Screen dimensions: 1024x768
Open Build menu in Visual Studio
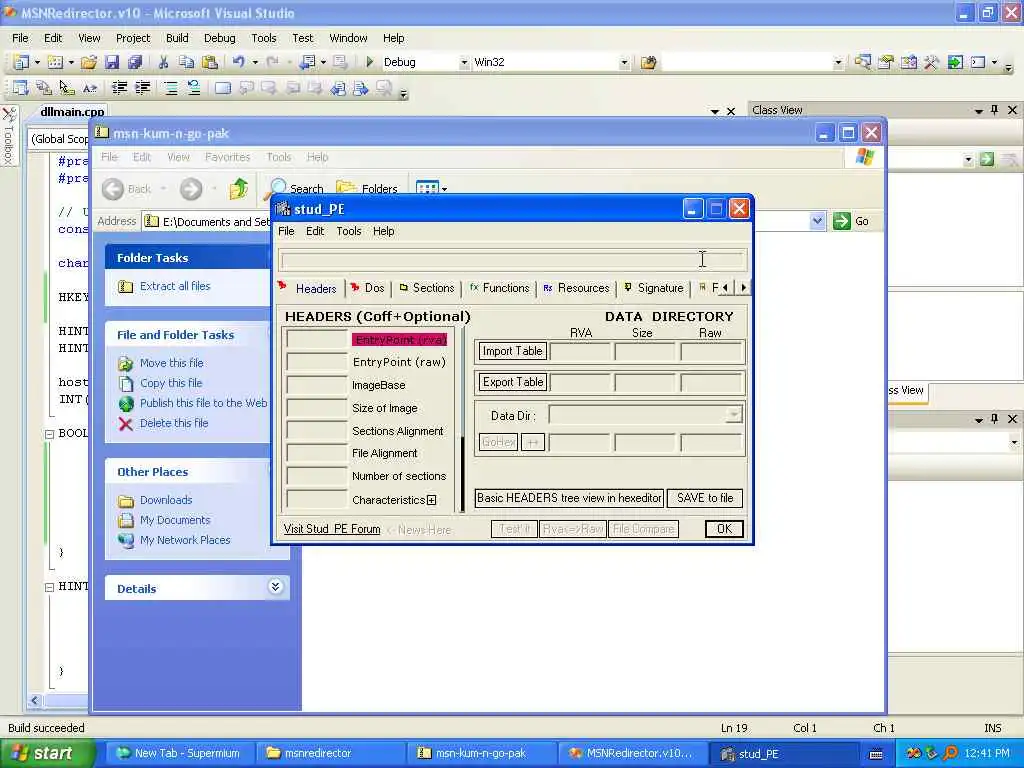point(177,38)
